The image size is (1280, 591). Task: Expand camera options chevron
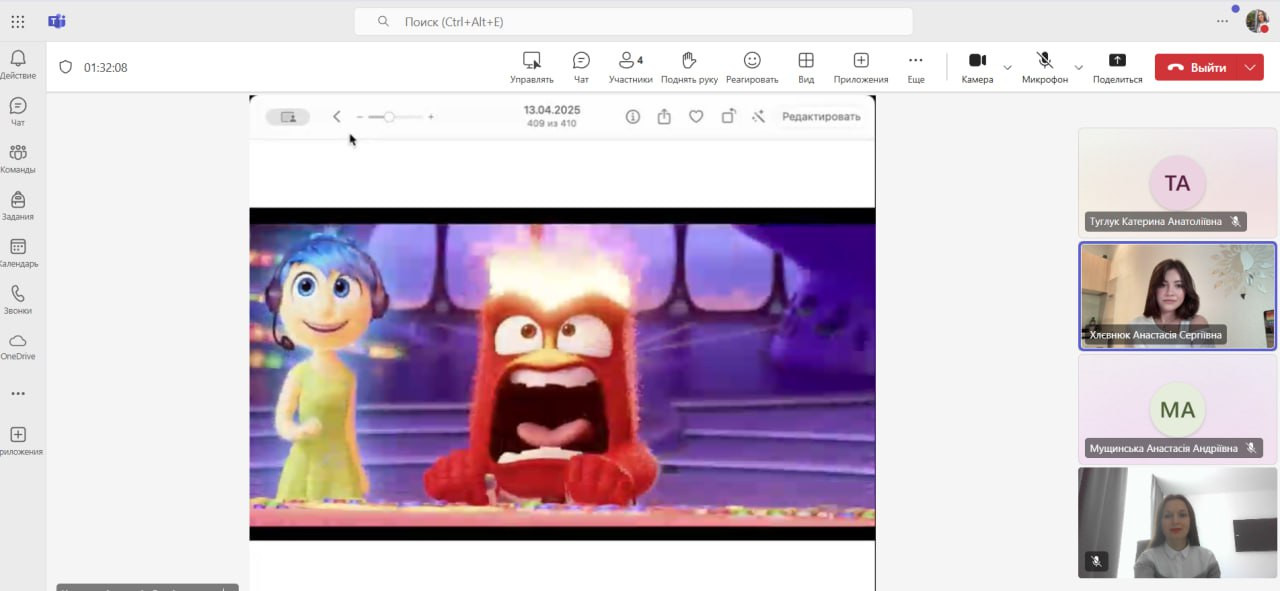tap(1007, 67)
